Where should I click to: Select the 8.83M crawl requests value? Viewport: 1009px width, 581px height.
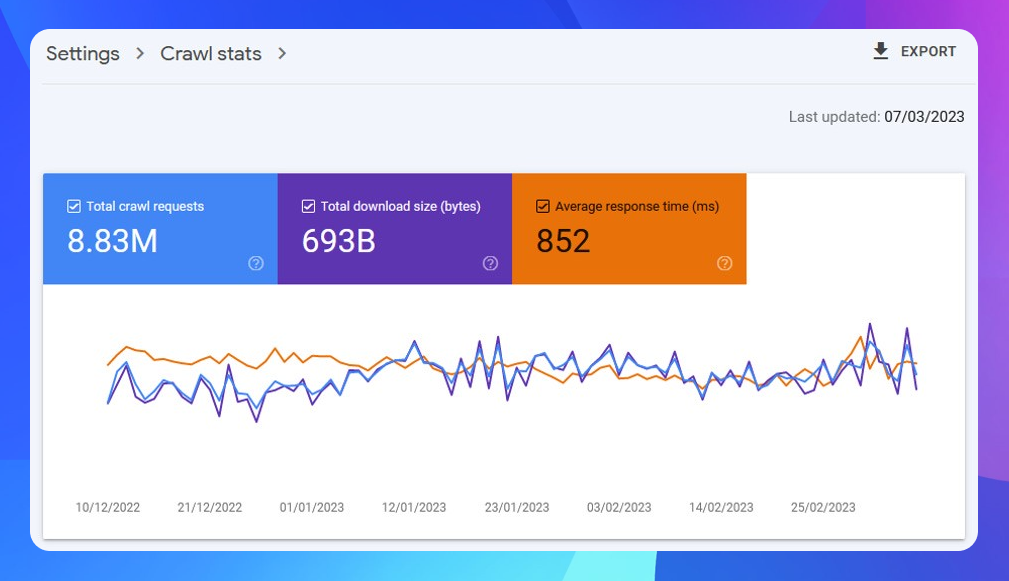113,241
